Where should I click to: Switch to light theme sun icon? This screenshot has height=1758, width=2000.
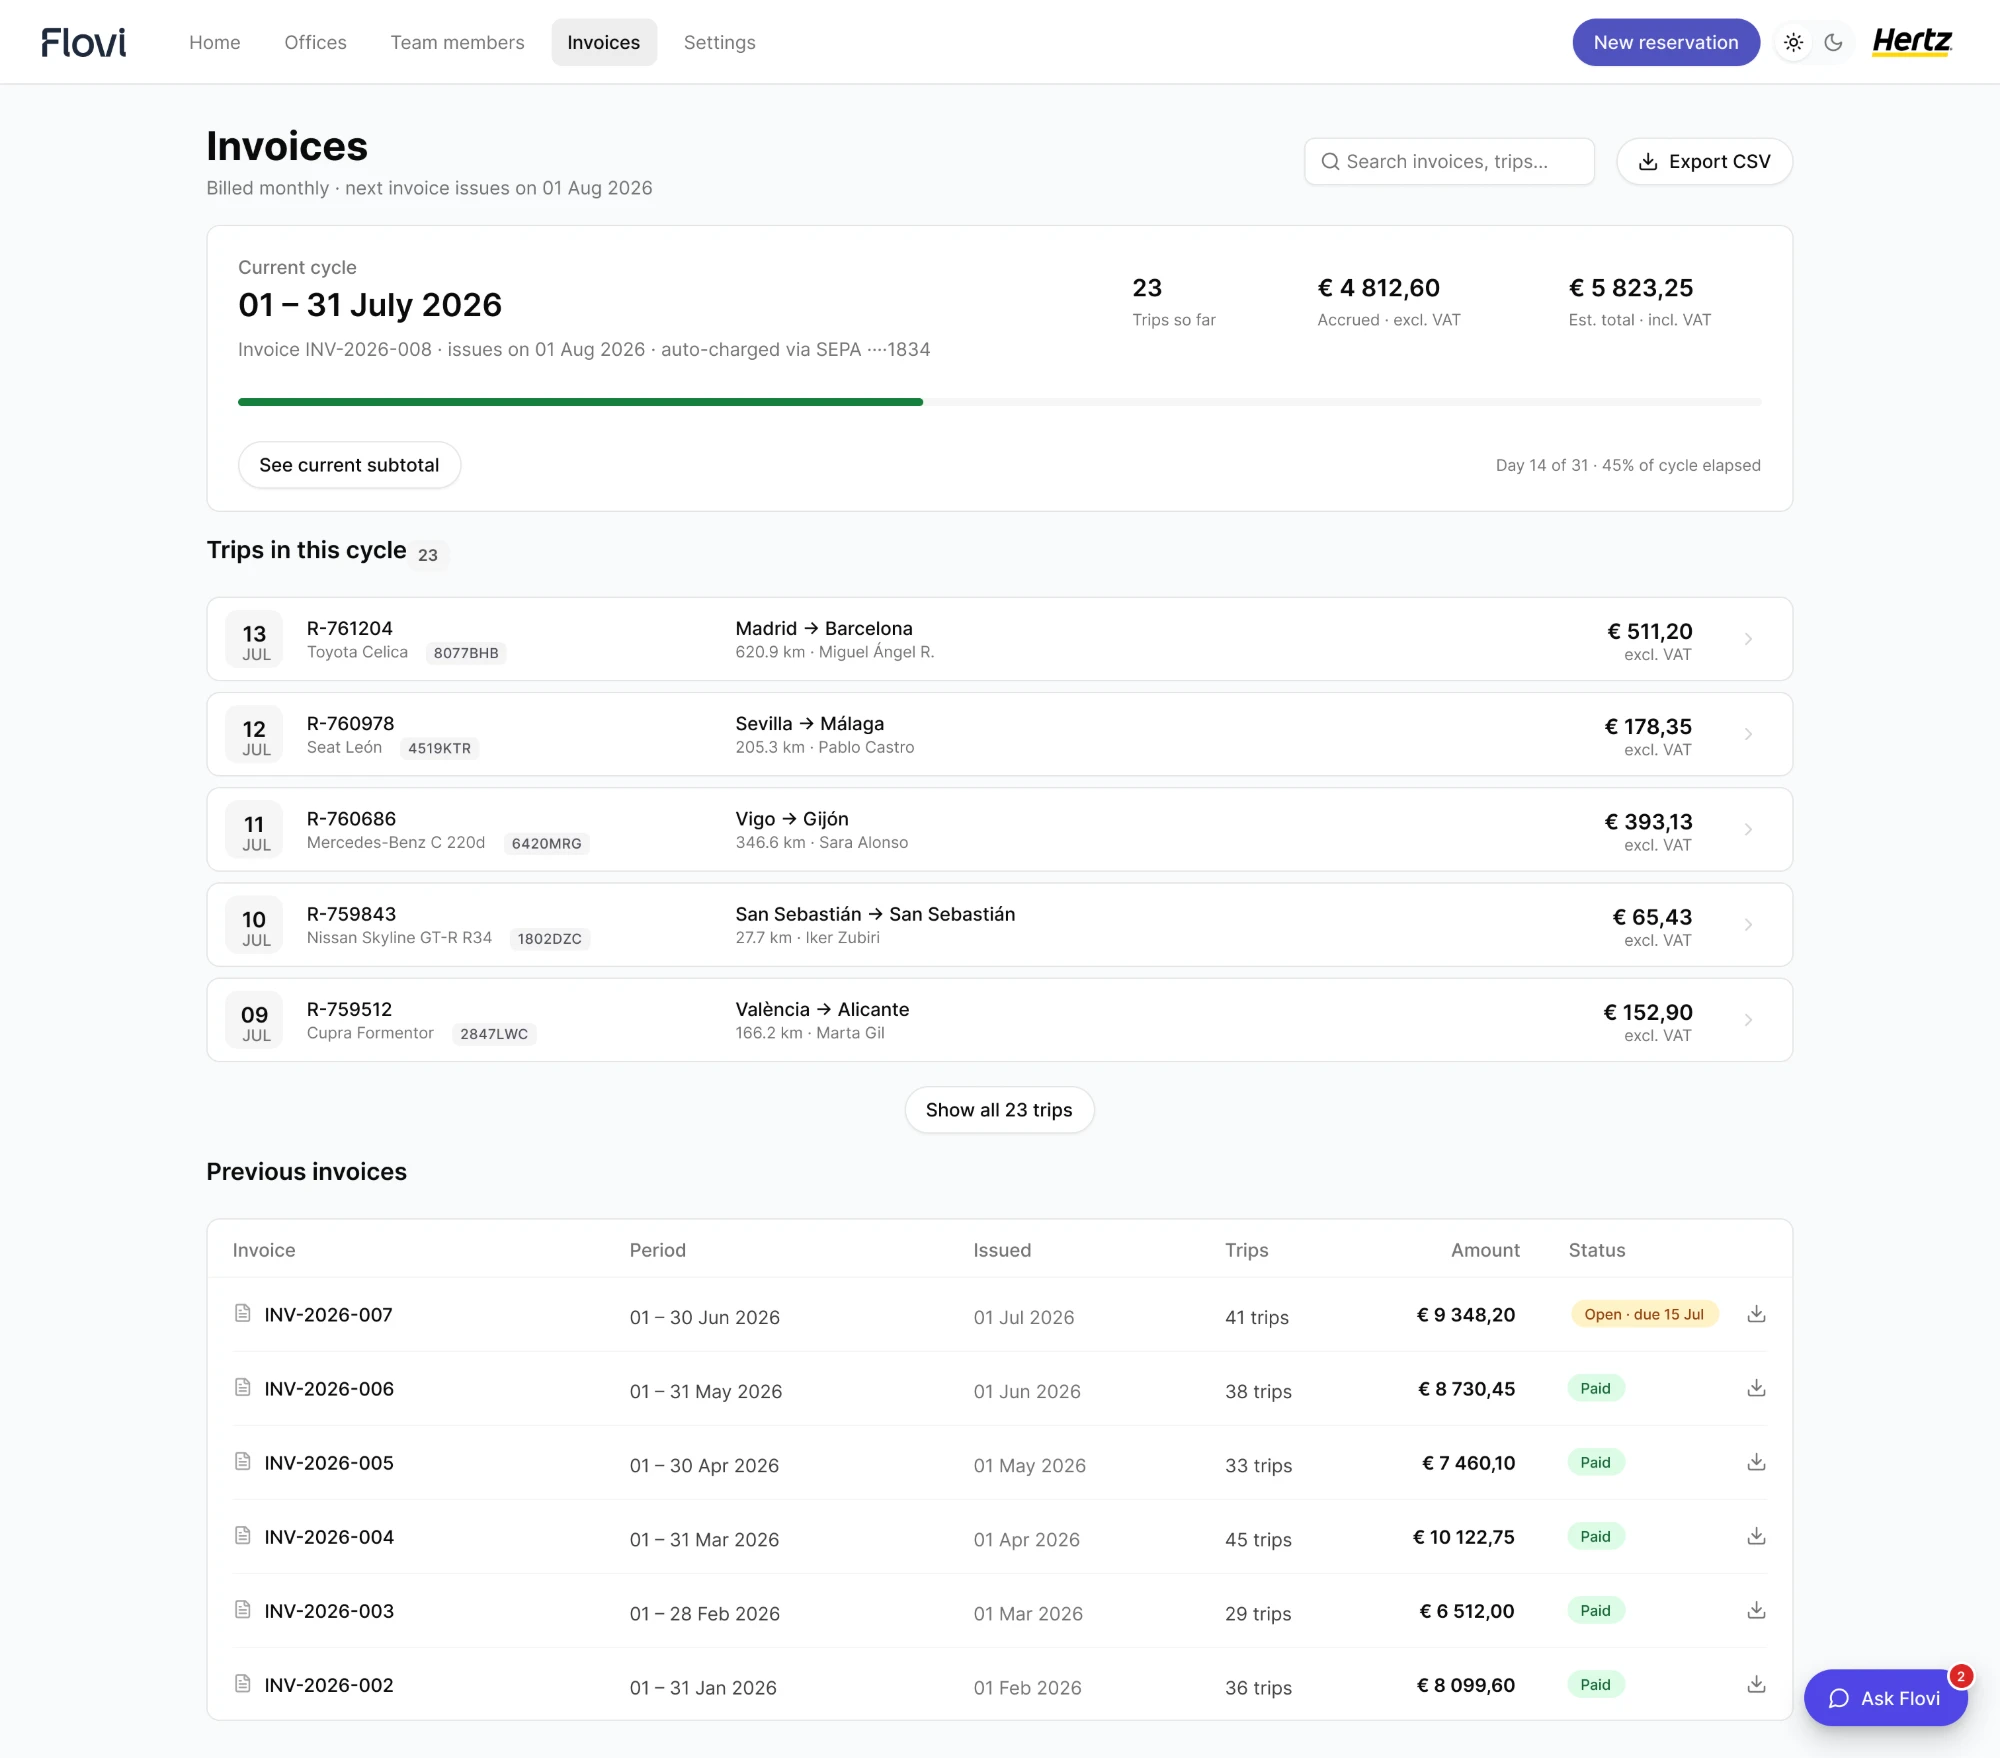coord(1794,42)
